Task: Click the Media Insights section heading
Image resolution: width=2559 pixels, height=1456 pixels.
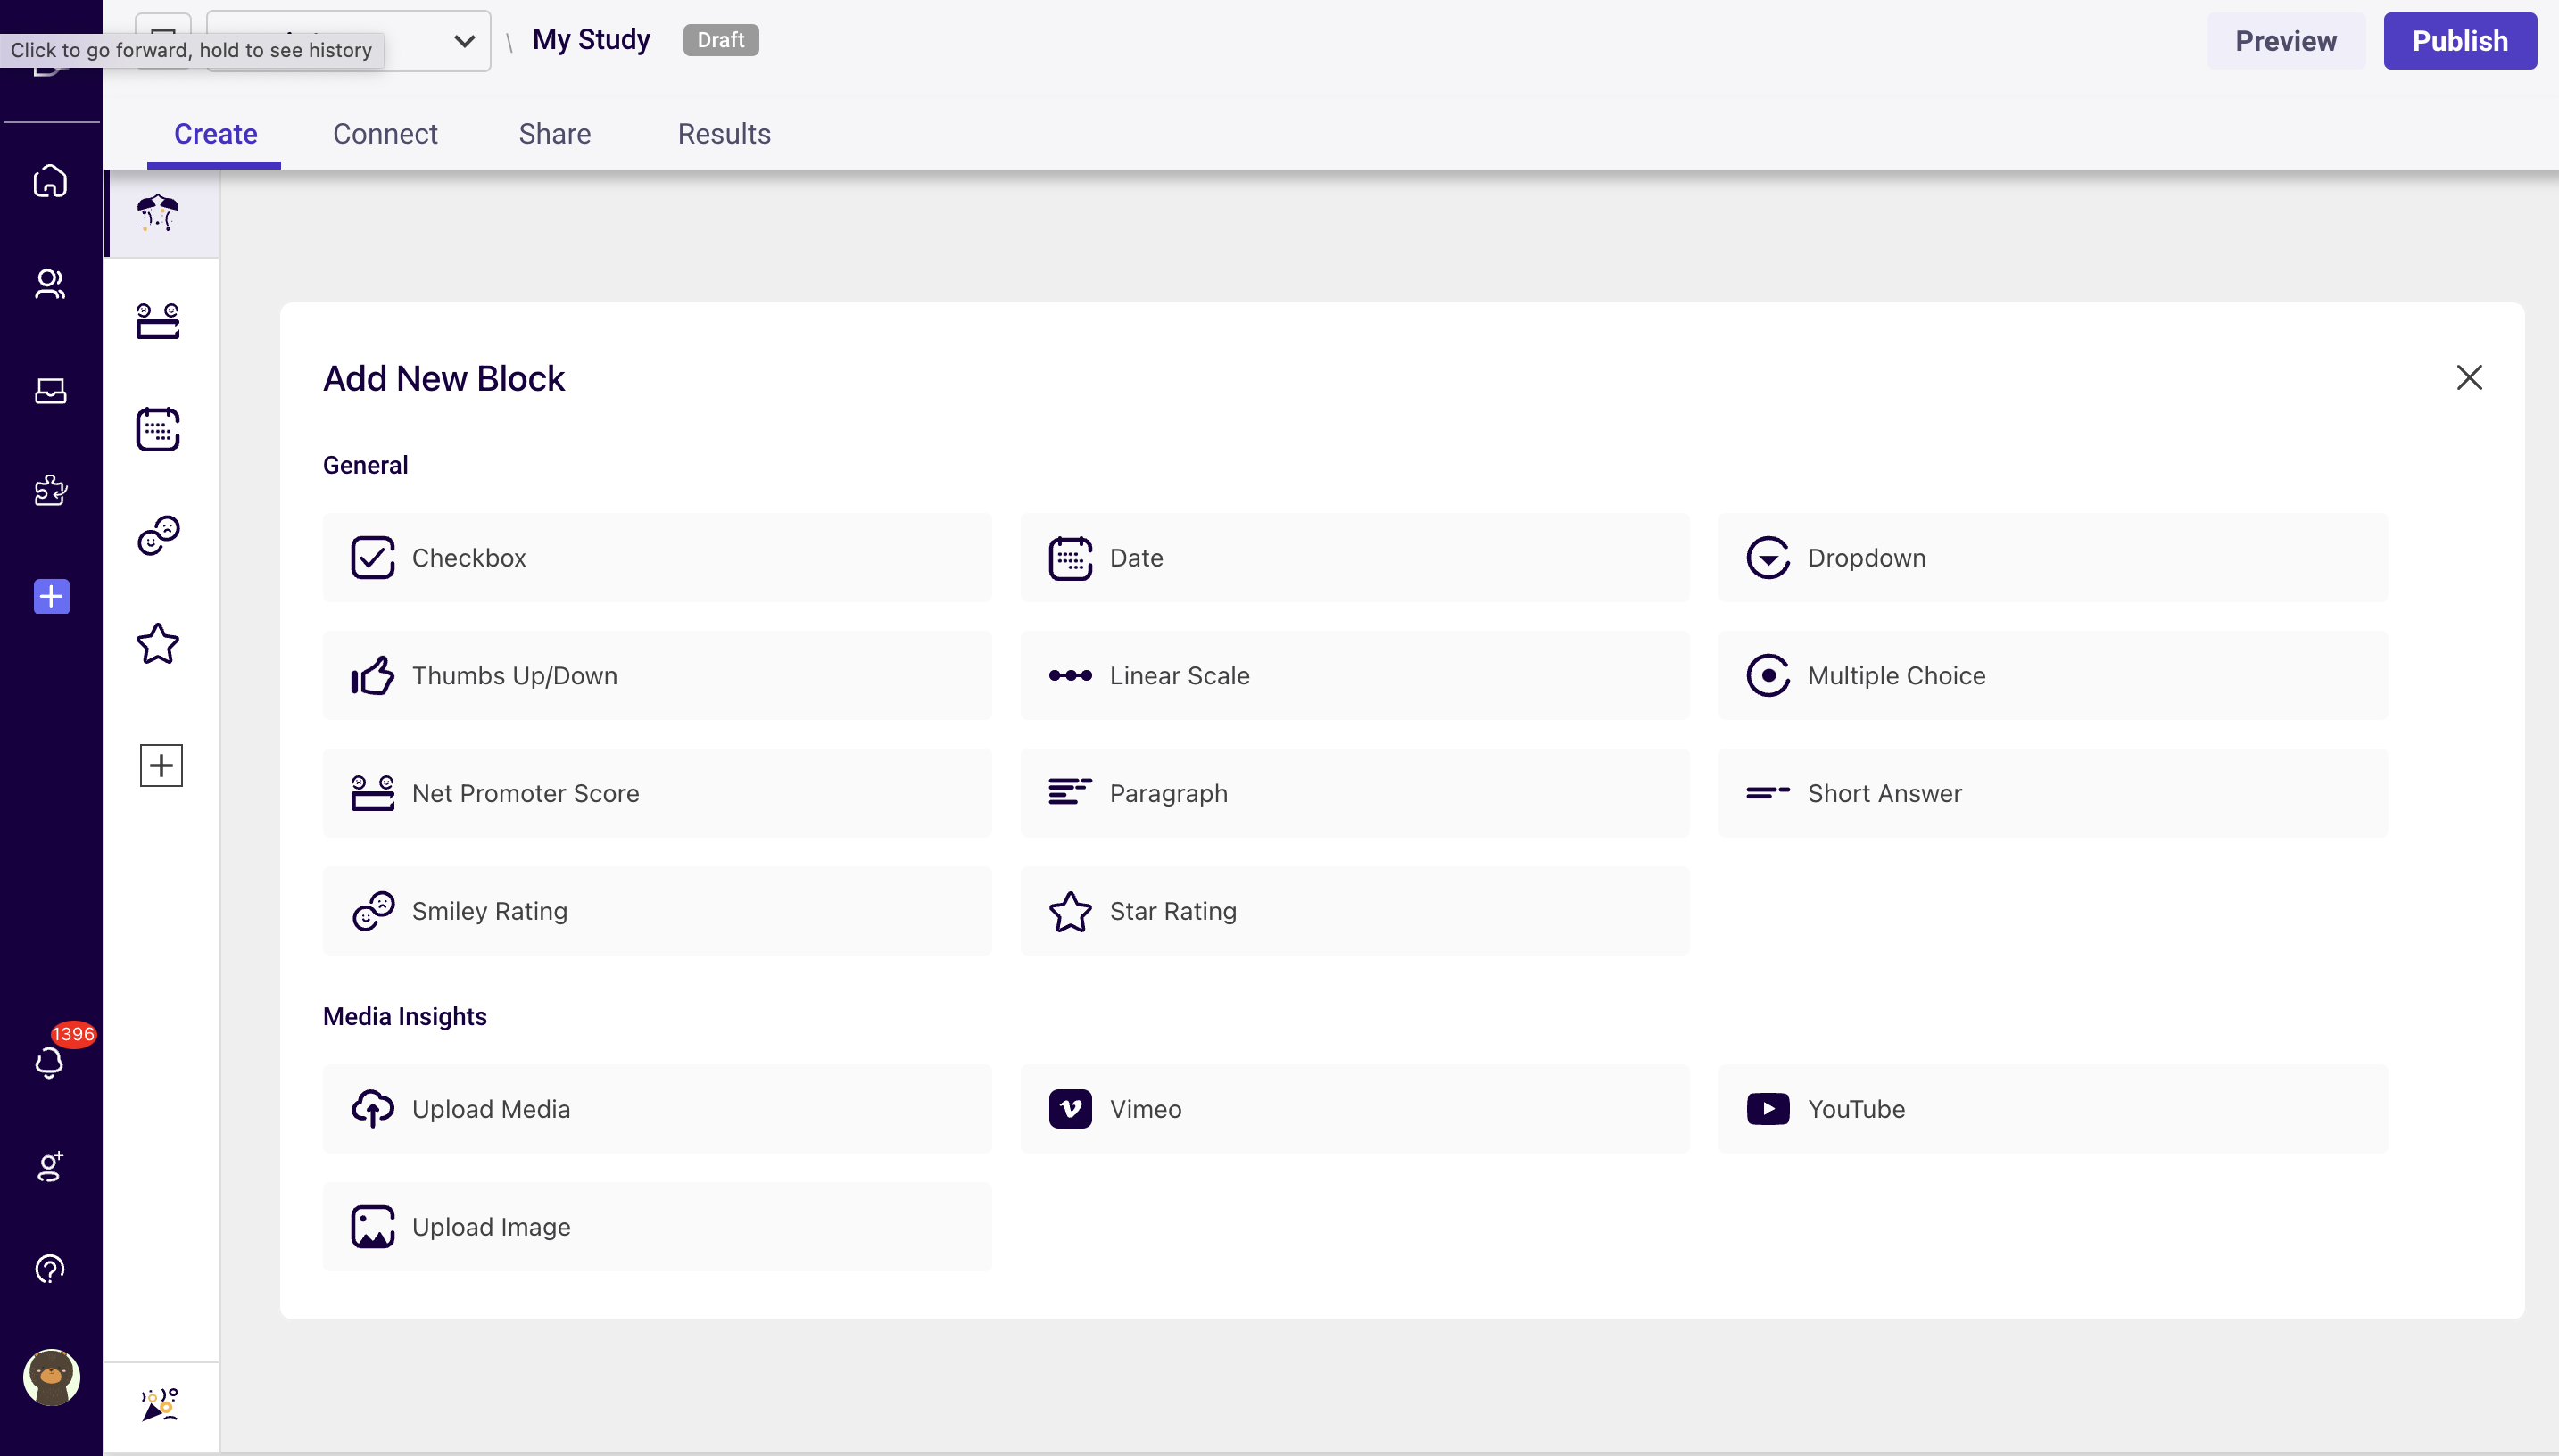Action: click(405, 1016)
